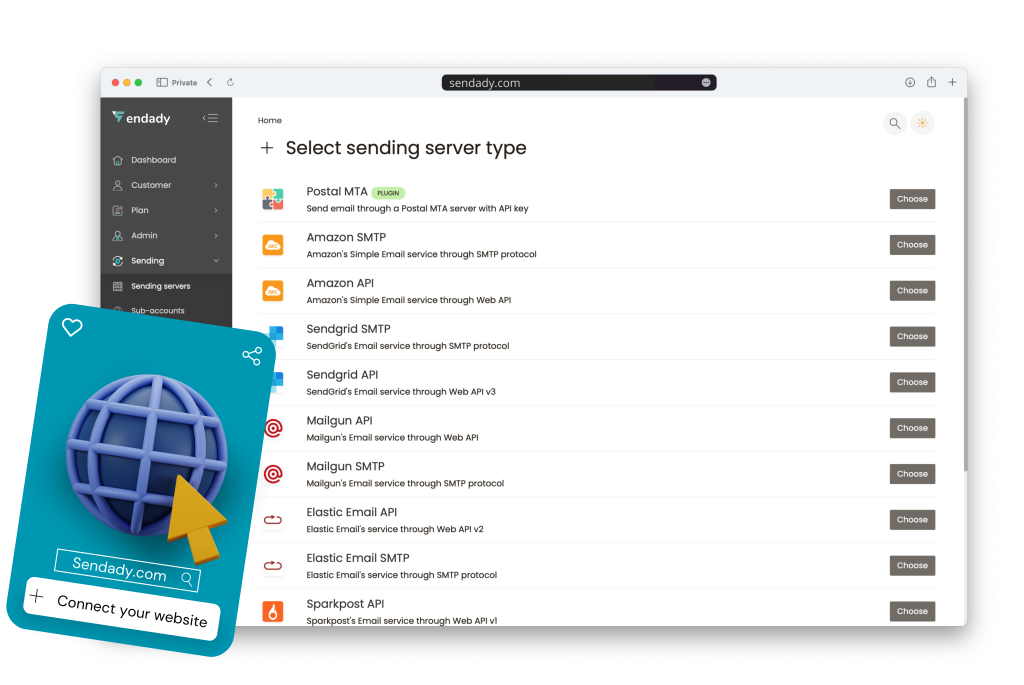Click the Elastic Email SMTP loop icon
1024x685 pixels.
pos(273,566)
